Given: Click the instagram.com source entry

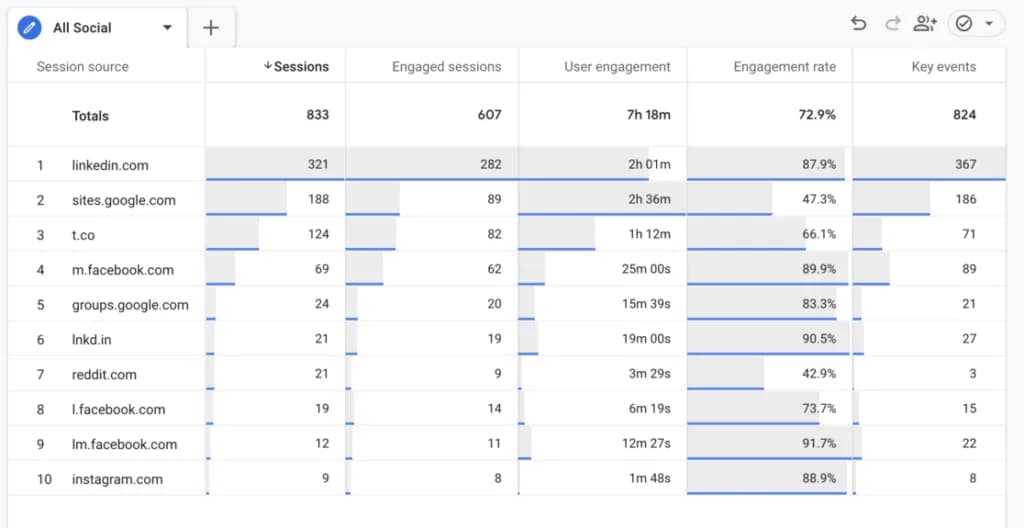Looking at the screenshot, I should [117, 479].
